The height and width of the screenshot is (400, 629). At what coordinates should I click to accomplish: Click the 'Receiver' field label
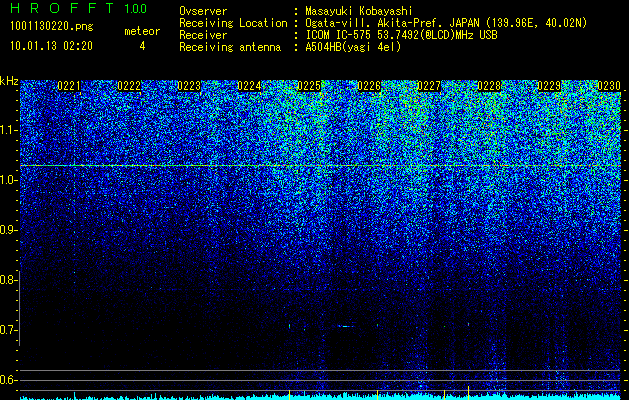(x=203, y=35)
